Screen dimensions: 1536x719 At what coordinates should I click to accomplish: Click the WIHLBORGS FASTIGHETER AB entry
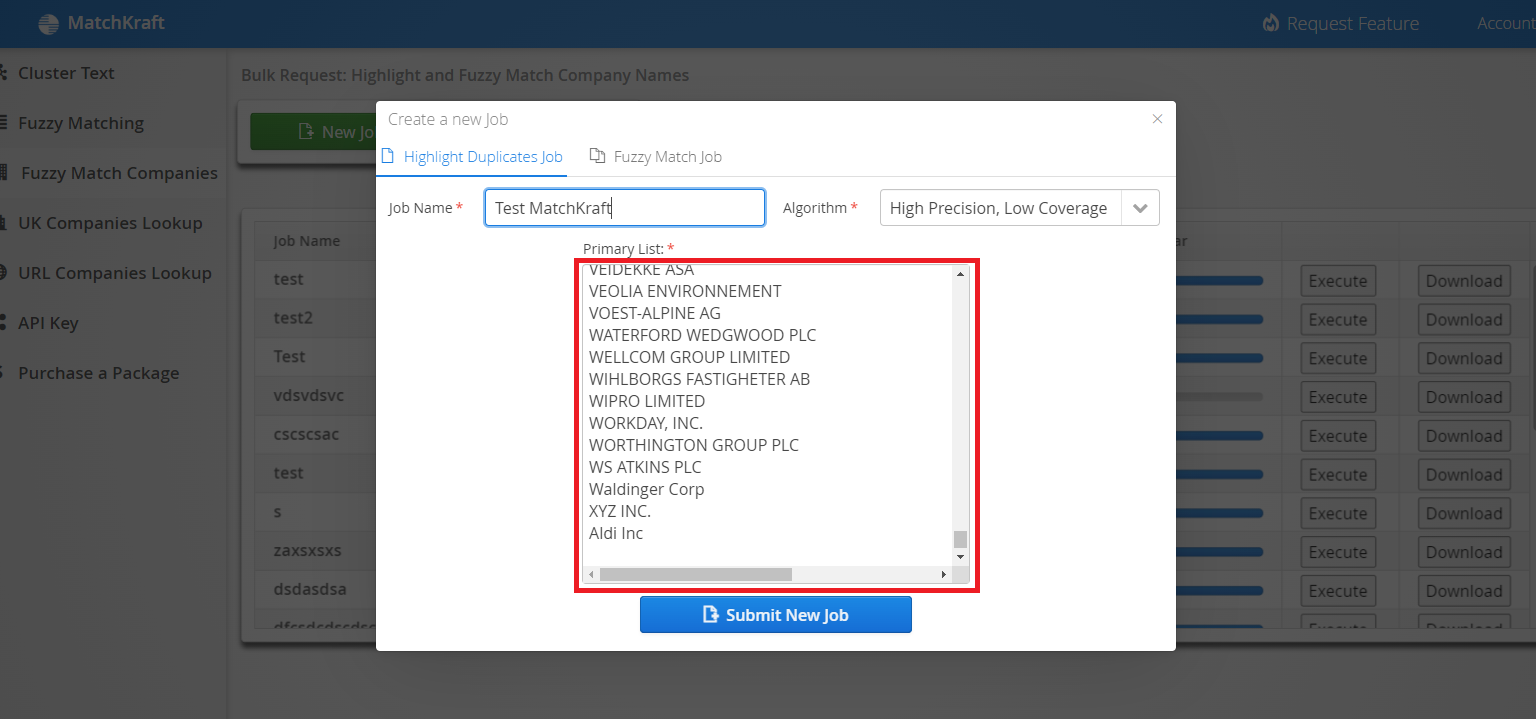point(699,379)
